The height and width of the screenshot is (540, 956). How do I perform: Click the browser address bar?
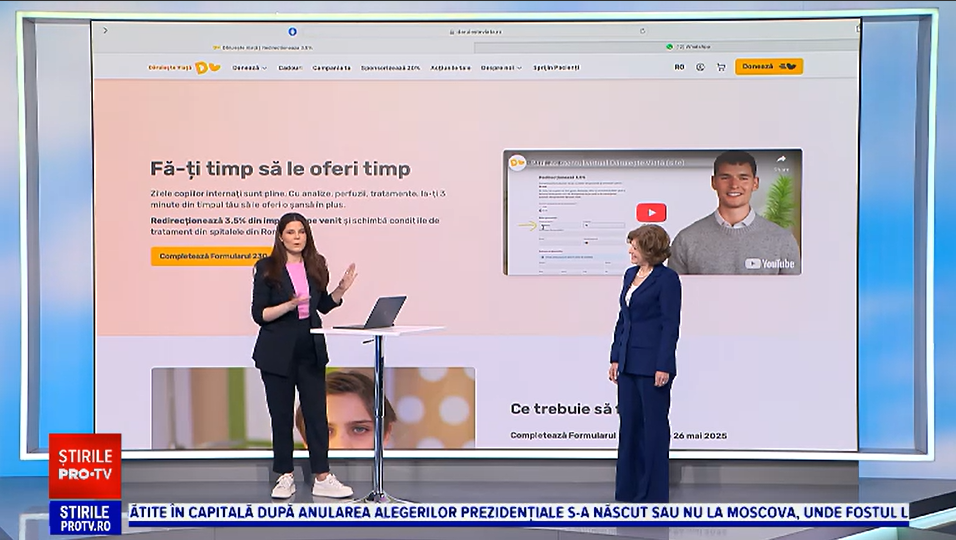click(x=474, y=31)
